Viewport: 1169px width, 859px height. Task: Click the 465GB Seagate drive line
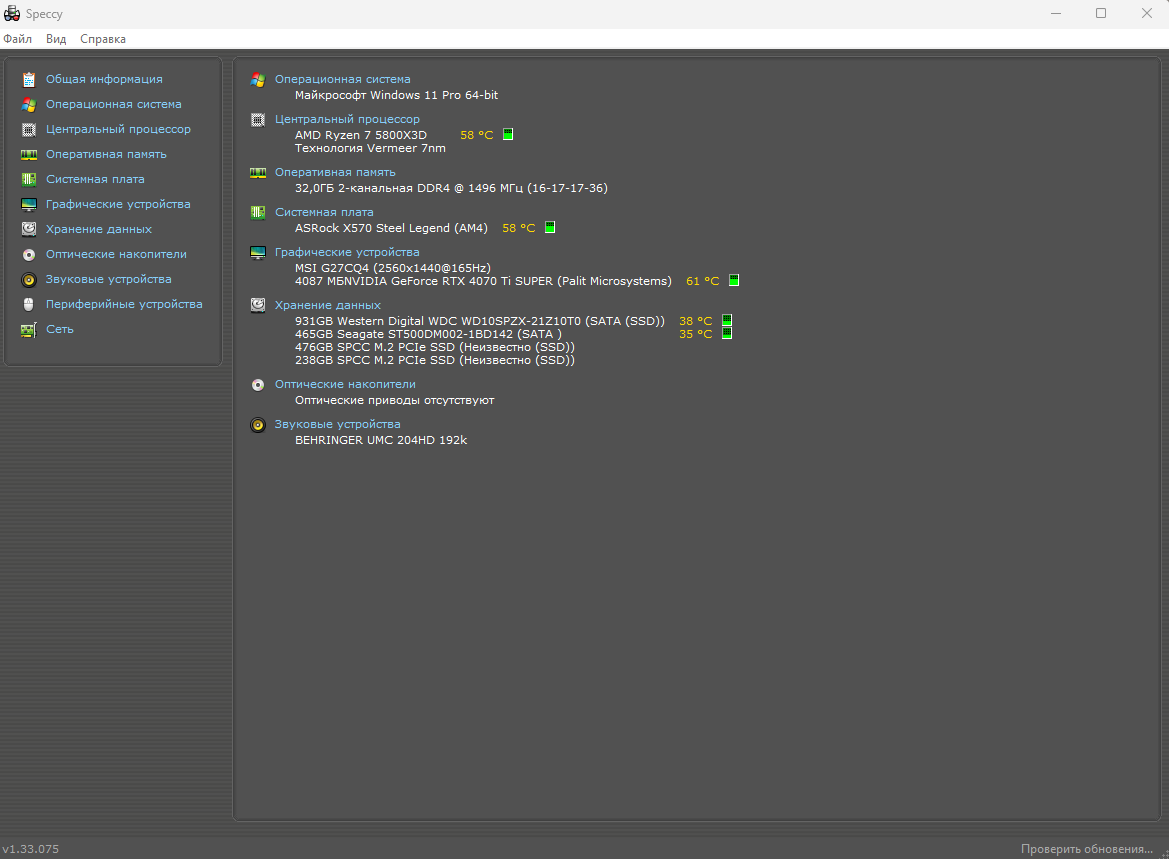tap(428, 334)
